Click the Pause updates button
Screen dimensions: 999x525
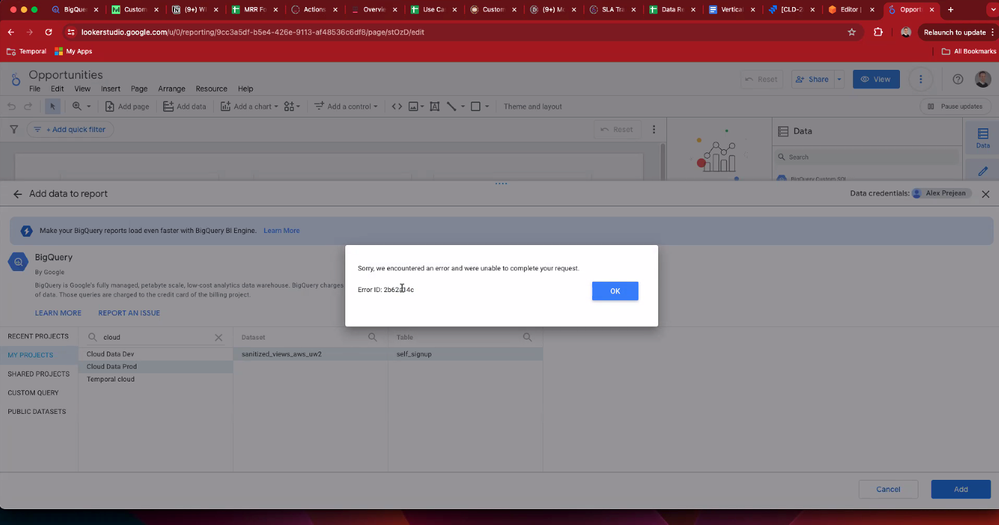(955, 106)
